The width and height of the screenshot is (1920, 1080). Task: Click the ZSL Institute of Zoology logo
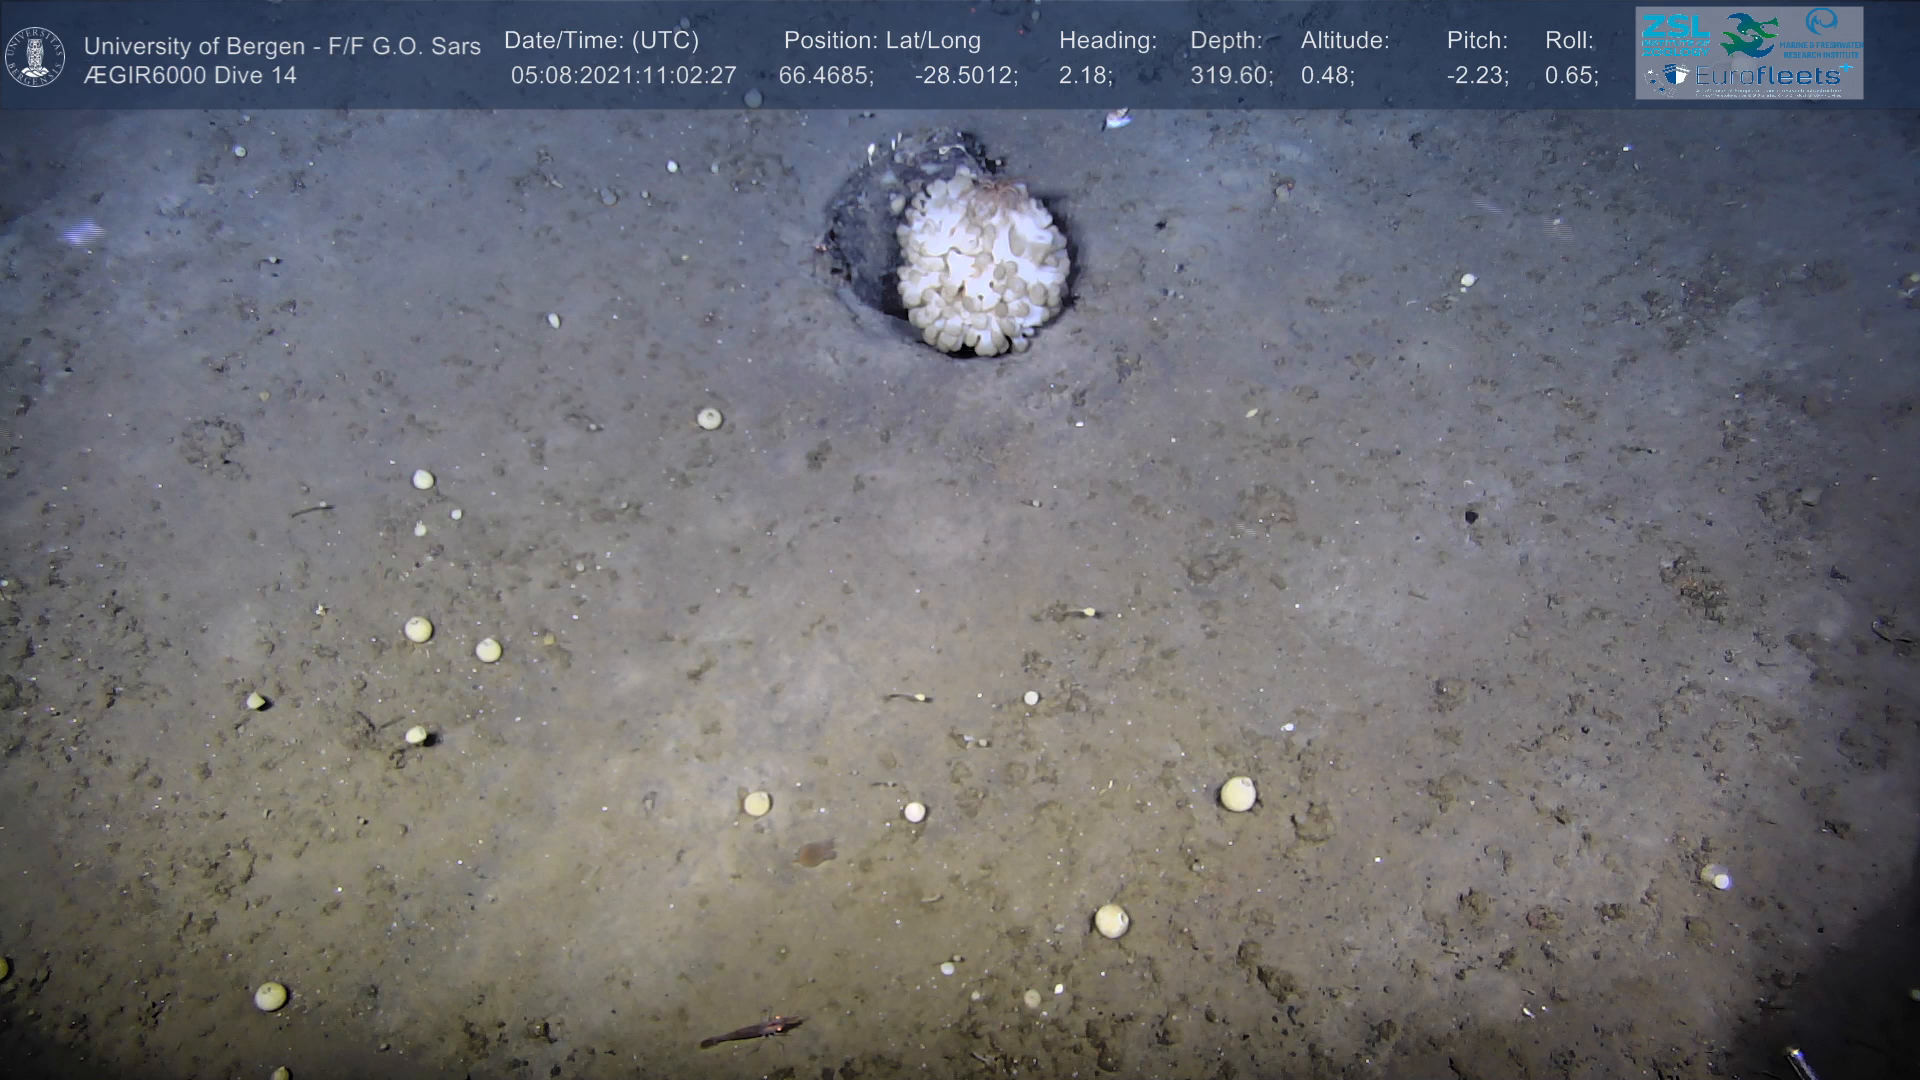pos(1675,33)
